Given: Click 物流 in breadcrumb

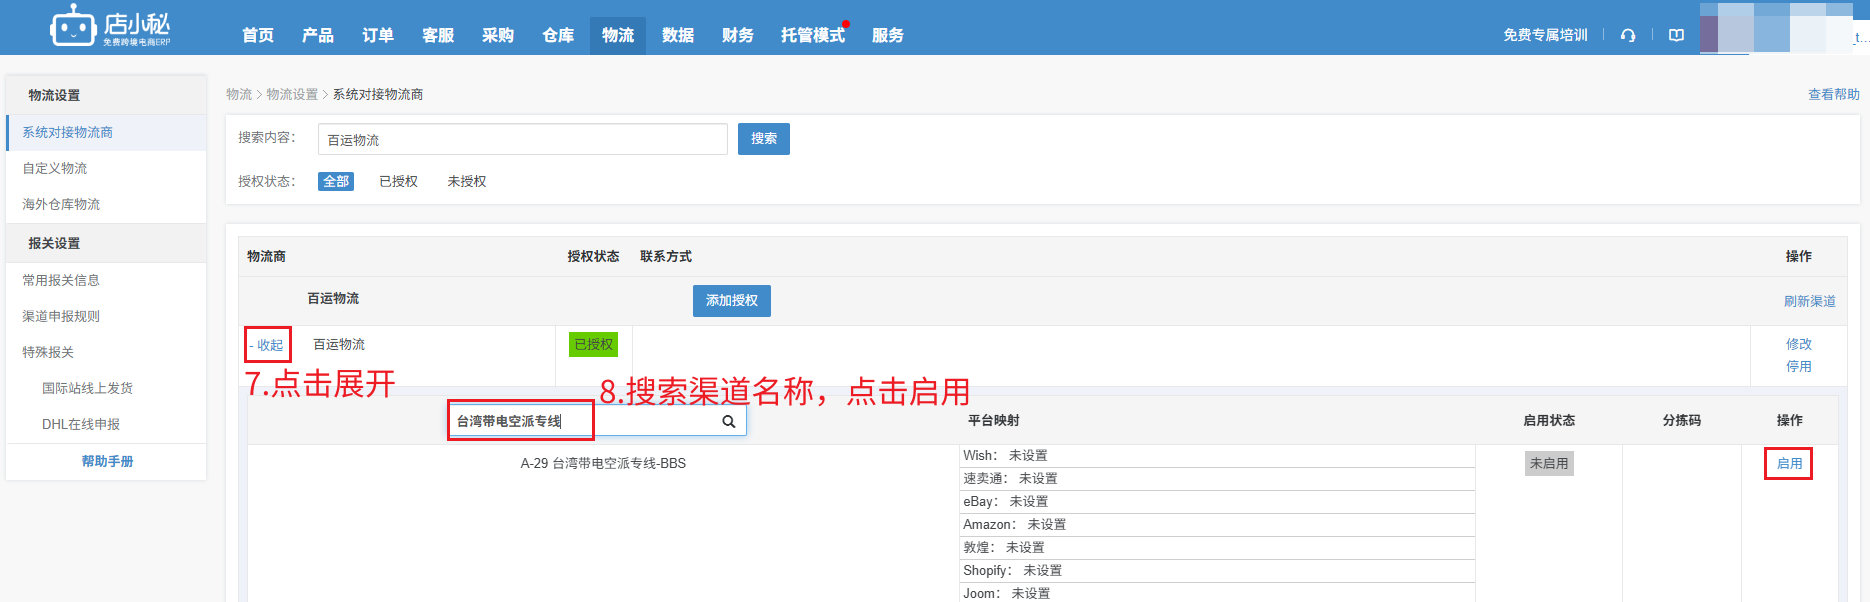Looking at the screenshot, I should (239, 94).
